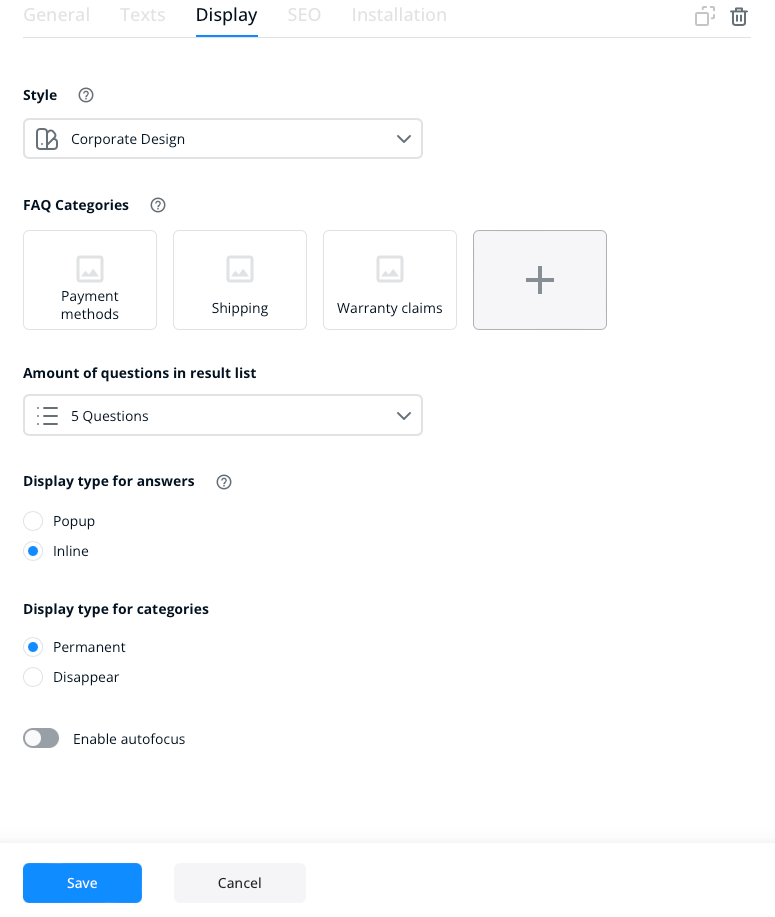Expand the 5 Questions amount dropdown

point(223,415)
